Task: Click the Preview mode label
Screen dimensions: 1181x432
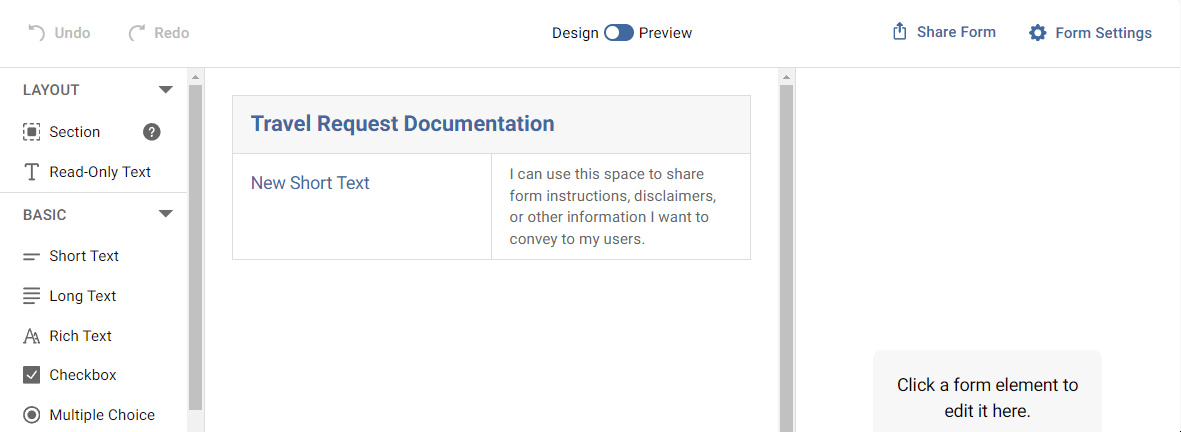Action: pyautogui.click(x=666, y=33)
